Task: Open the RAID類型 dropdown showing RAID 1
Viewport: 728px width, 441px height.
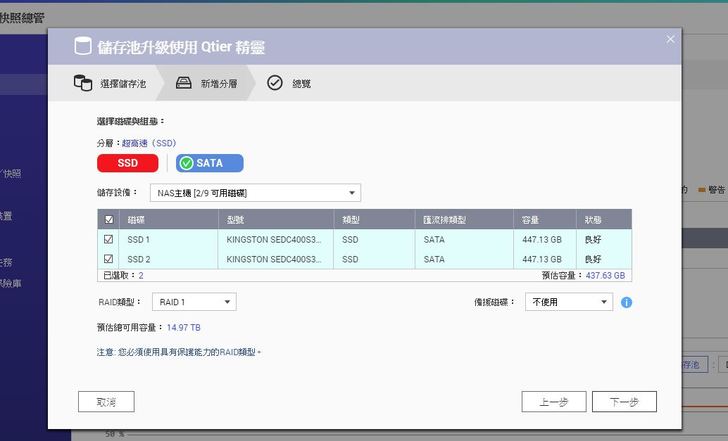Action: pos(194,301)
